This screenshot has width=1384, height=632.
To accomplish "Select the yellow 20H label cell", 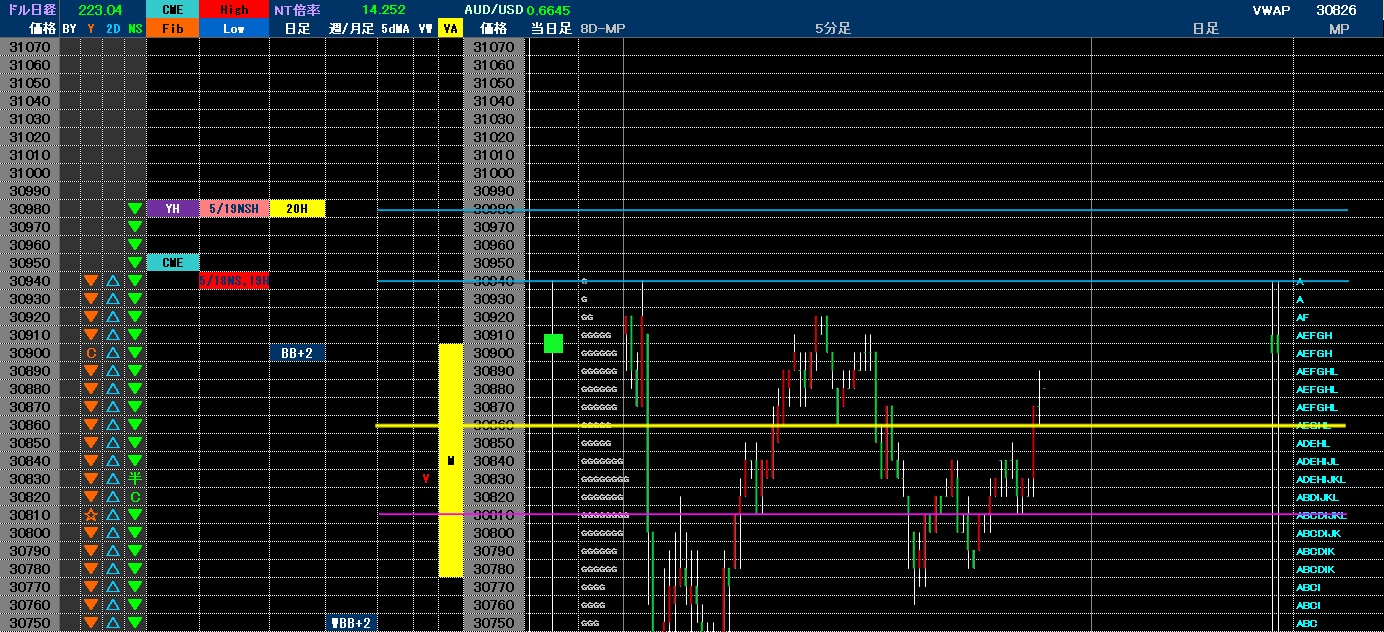I will (297, 209).
